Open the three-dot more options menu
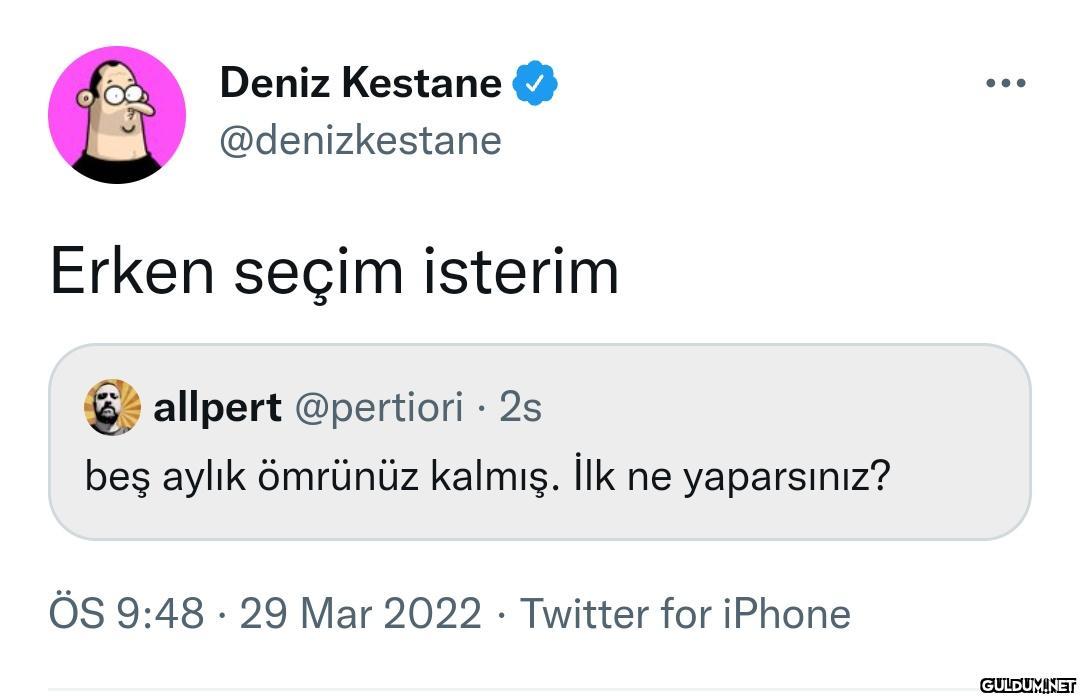 click(1005, 83)
